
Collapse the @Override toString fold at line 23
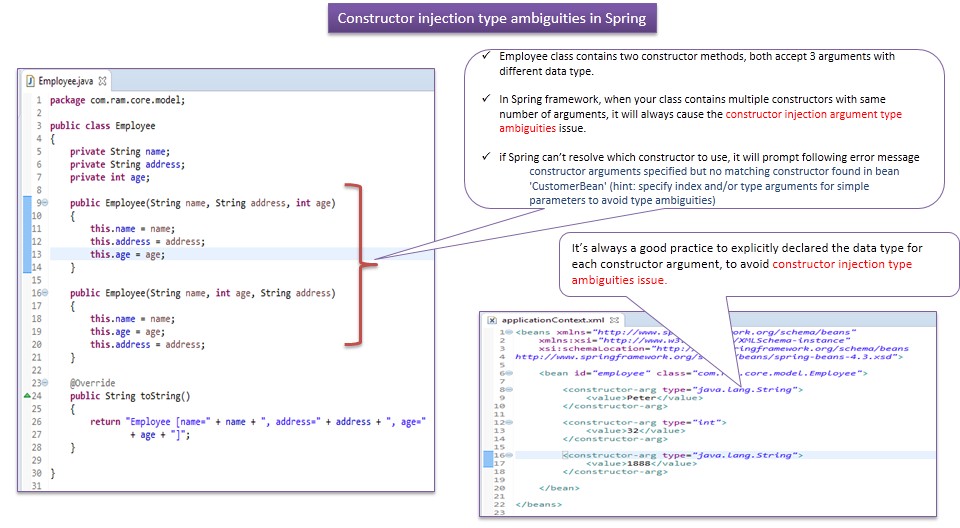[x=45, y=383]
